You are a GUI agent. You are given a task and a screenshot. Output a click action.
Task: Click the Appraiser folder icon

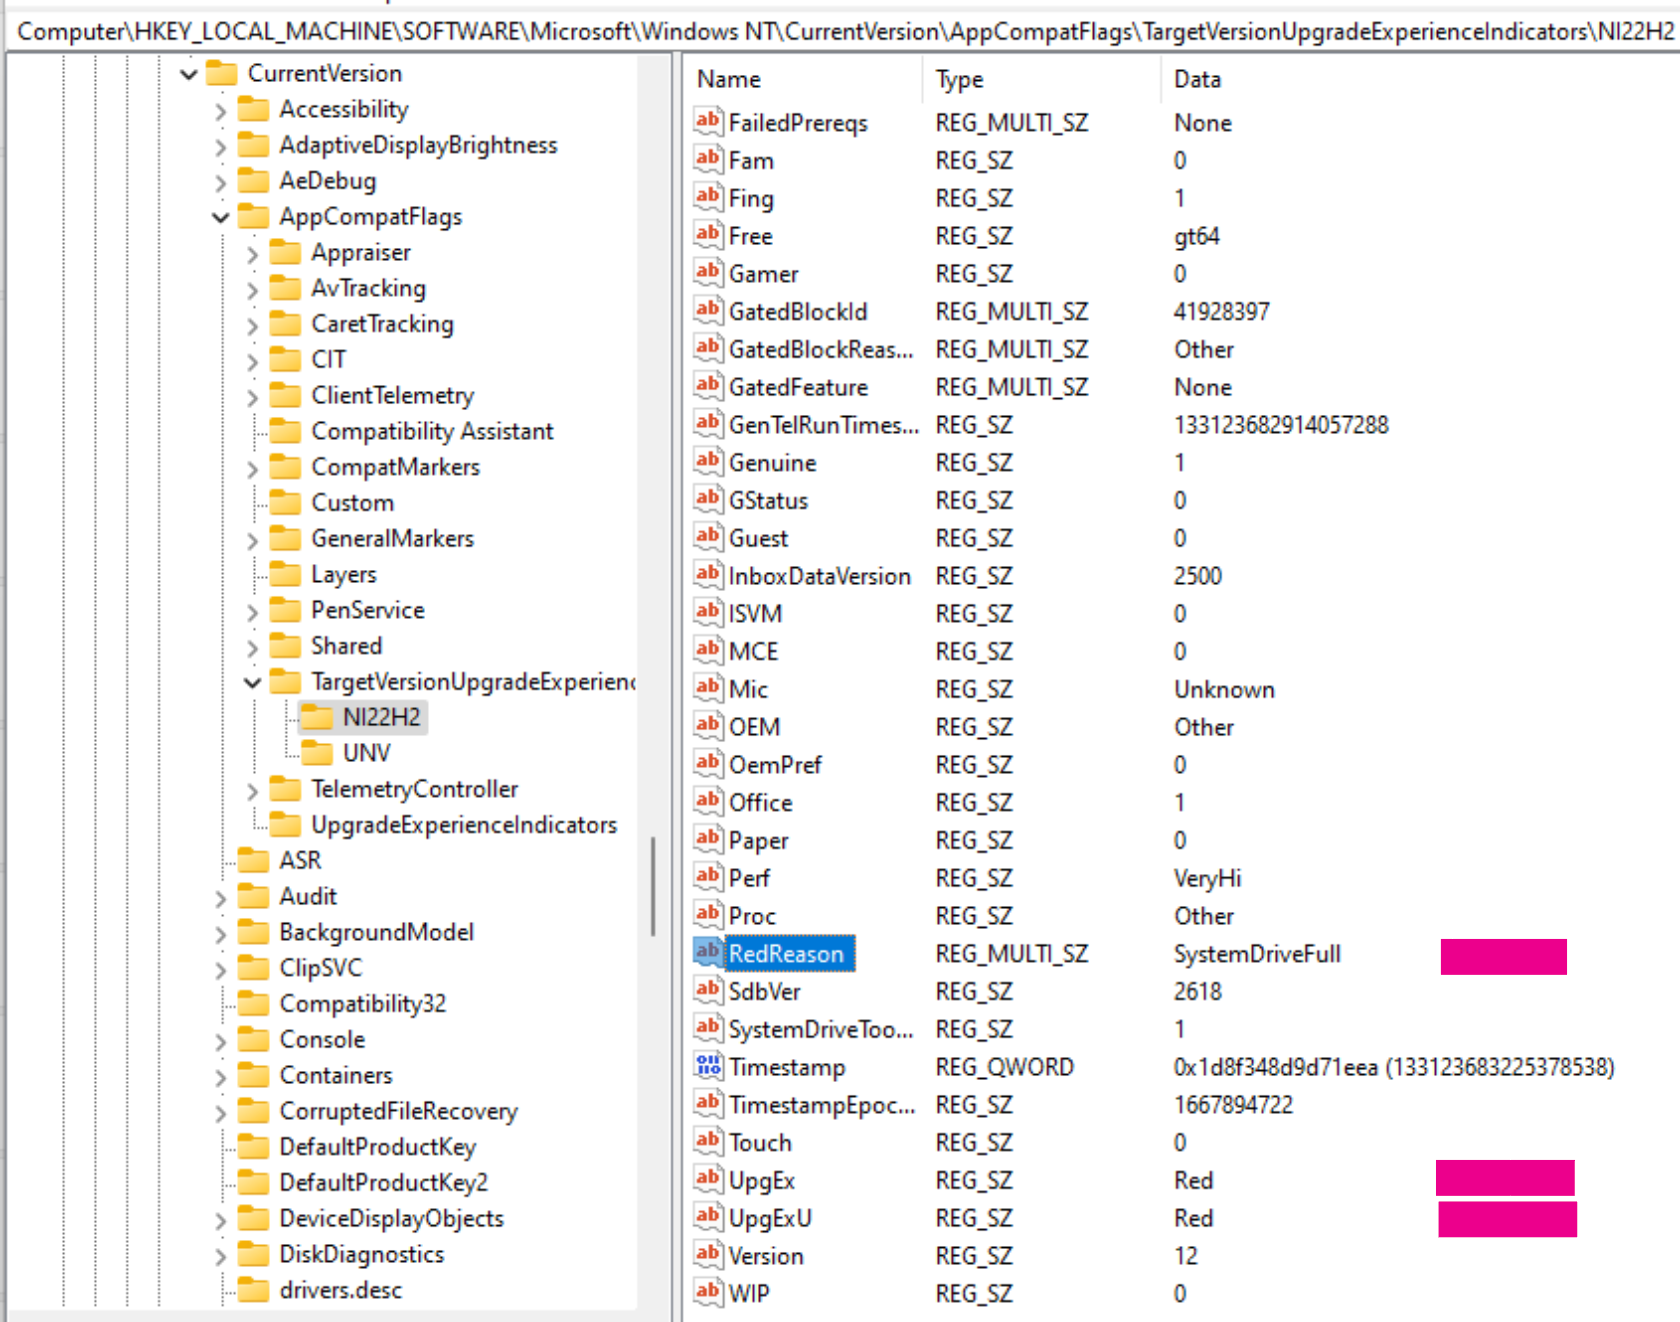pos(285,252)
